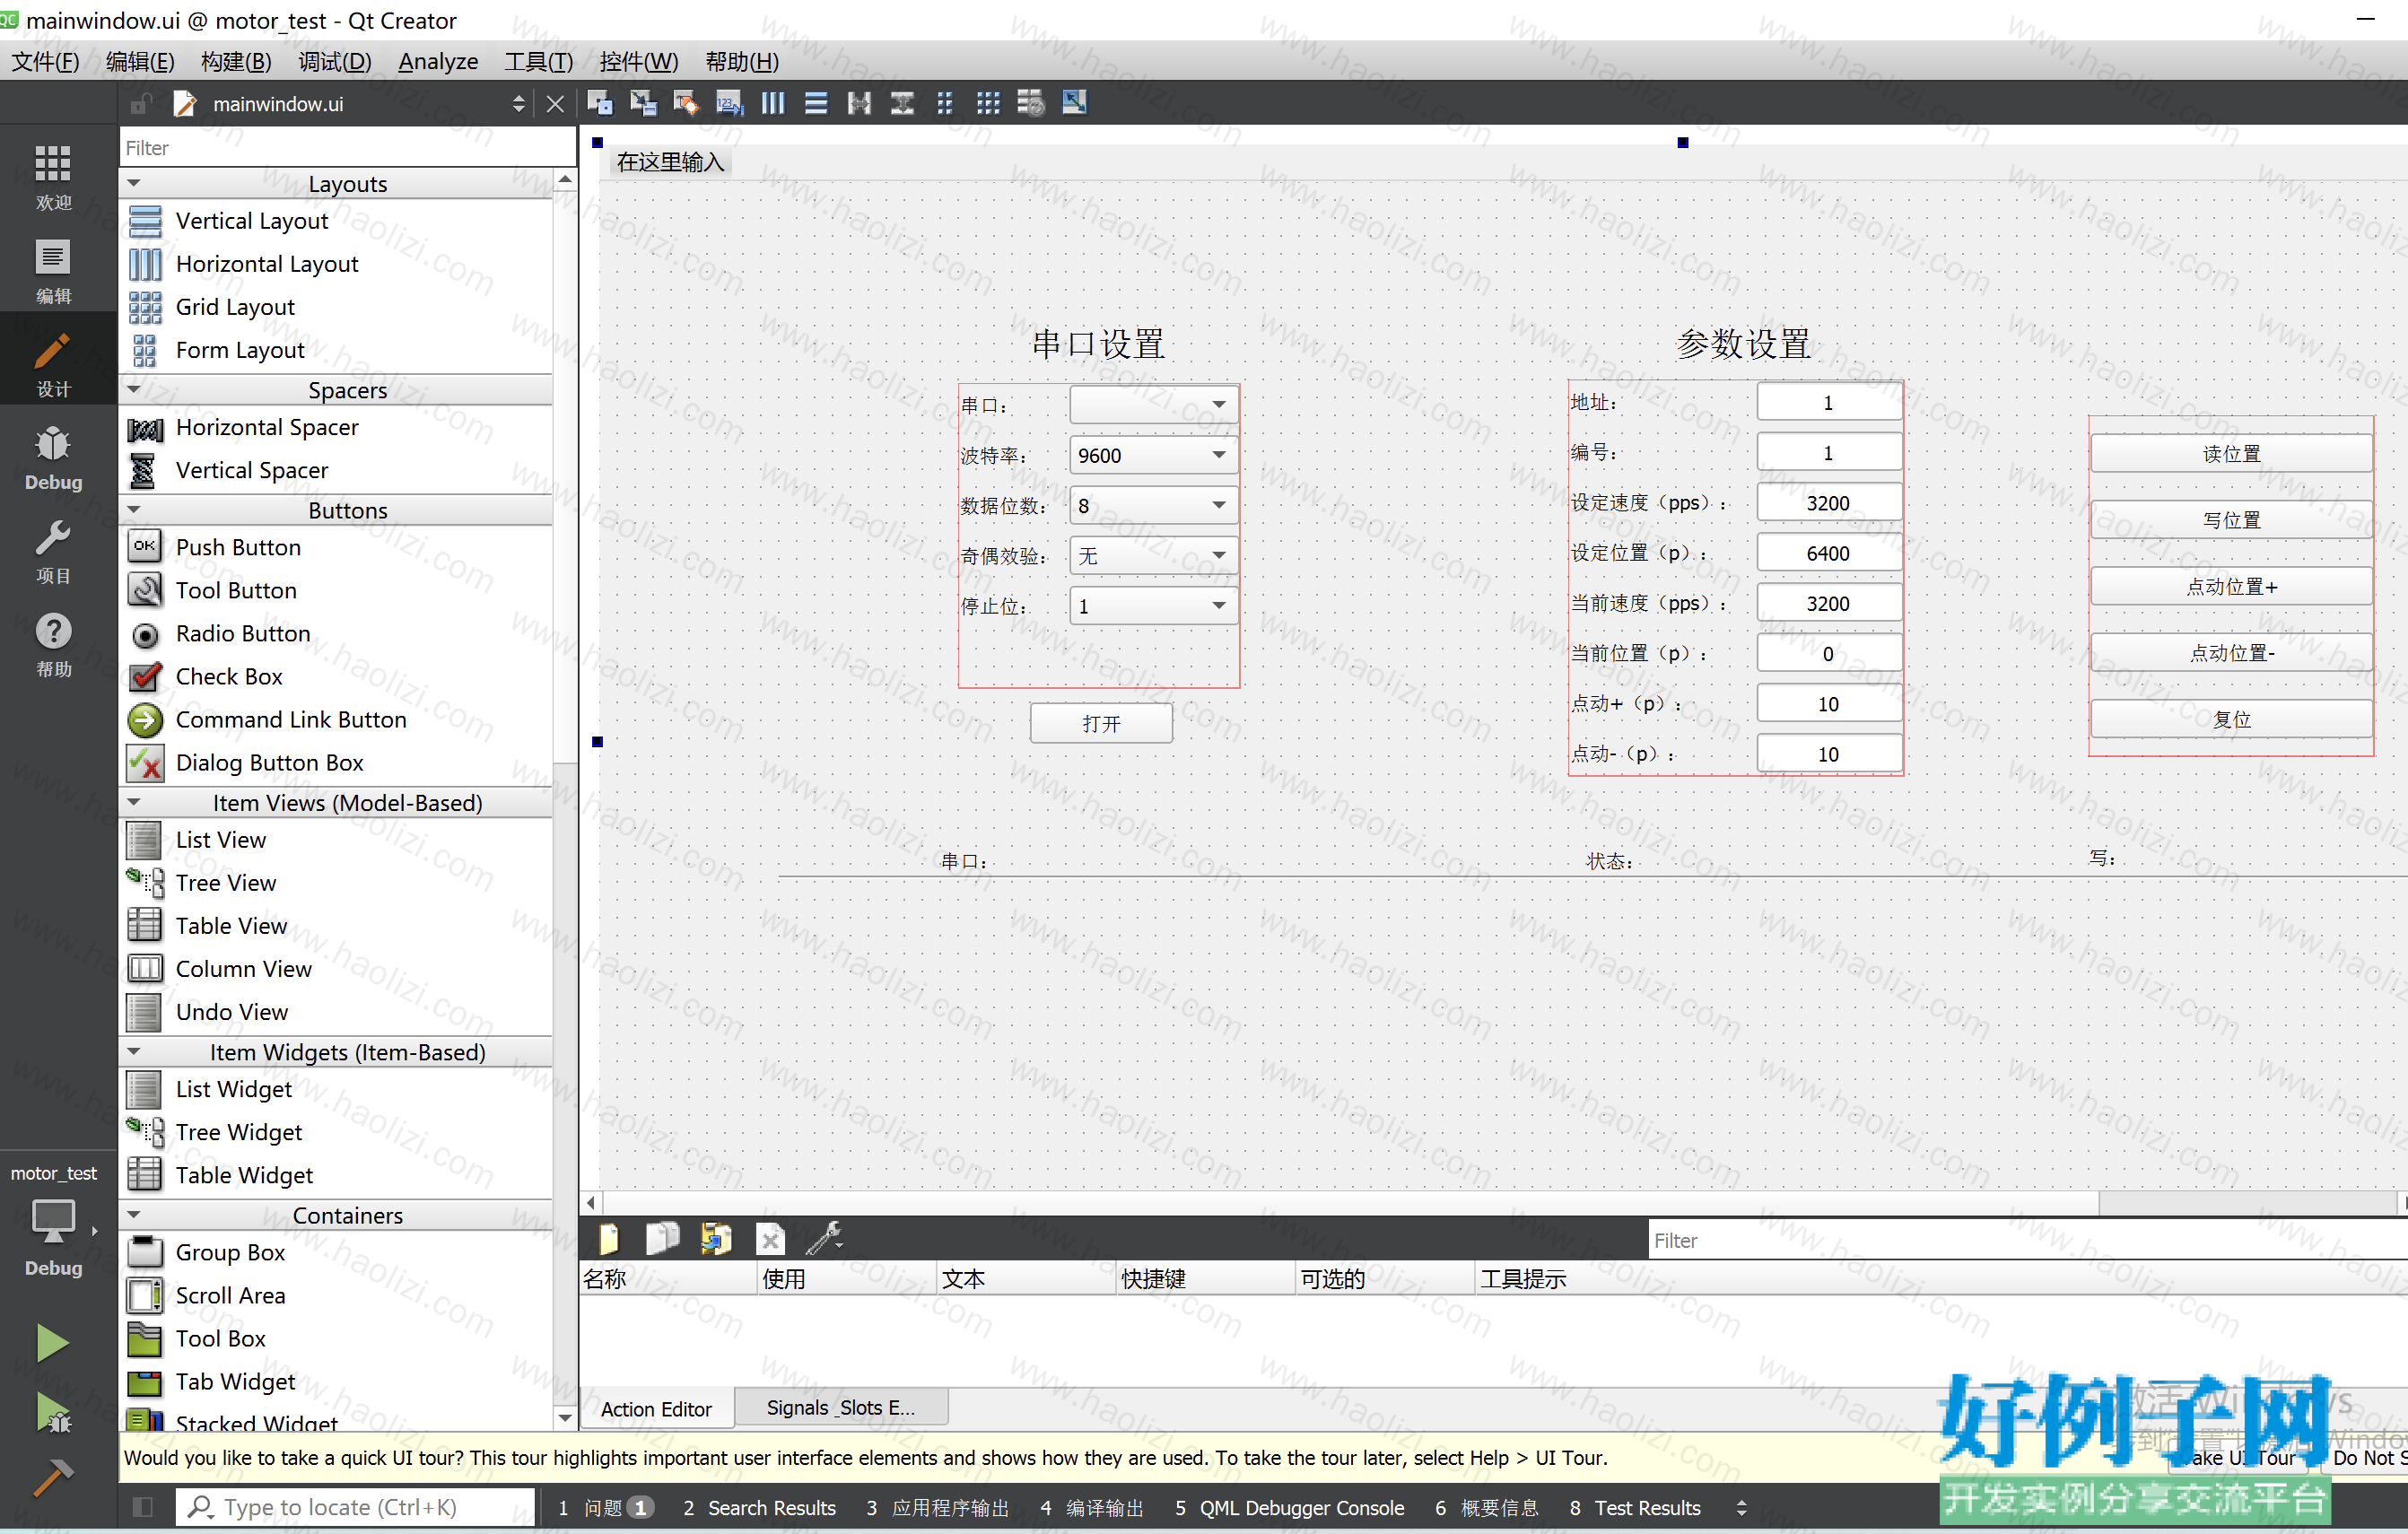2408x1534 pixels.
Task: Click the Start Debugging run icon
Action: [x=52, y=1412]
